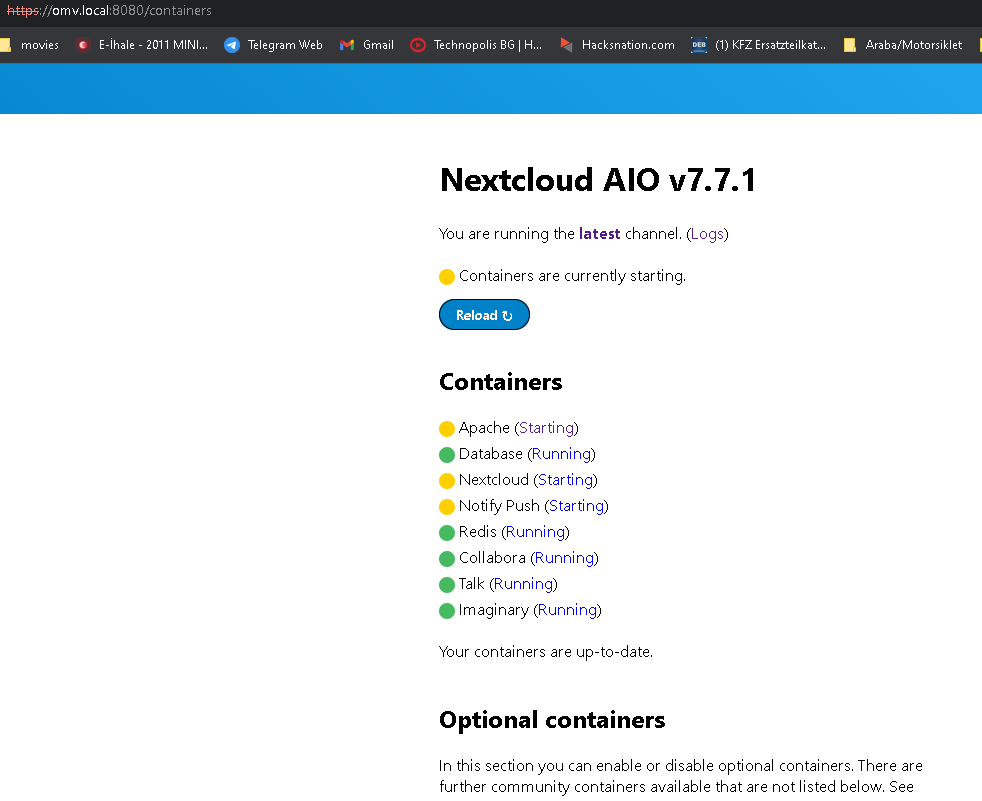Open Talk Running status link
This screenshot has height=801, width=982.
coord(524,584)
